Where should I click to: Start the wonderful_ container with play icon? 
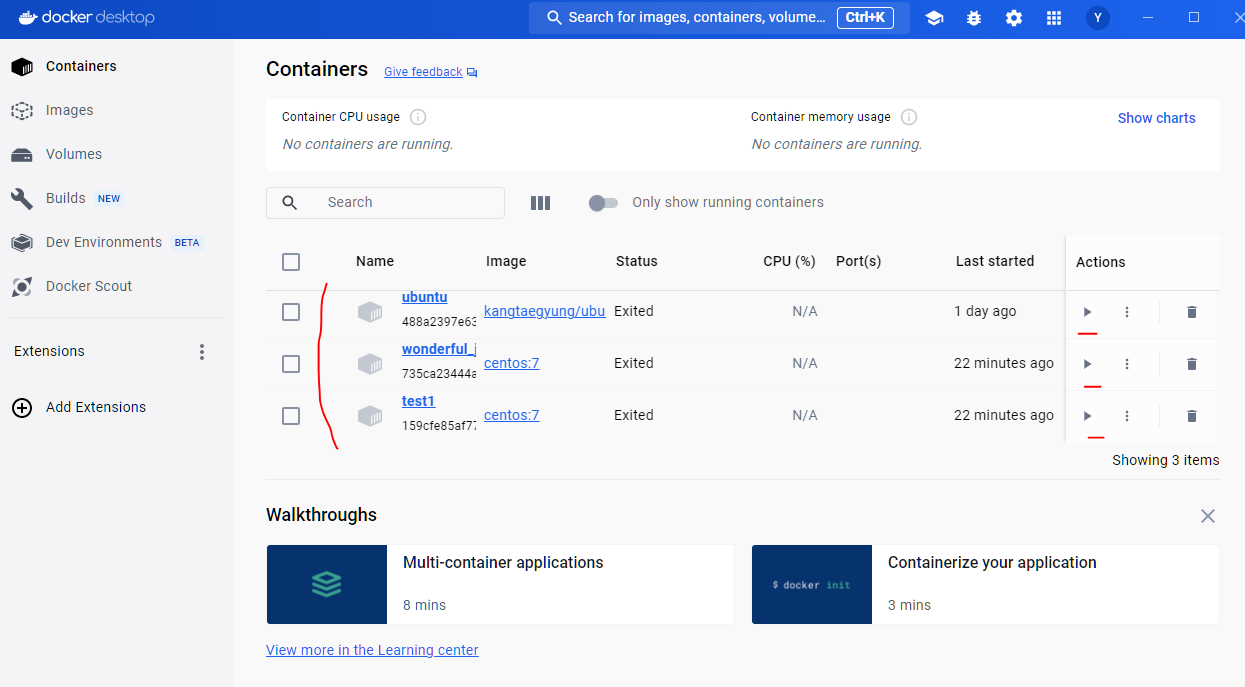tap(1087, 364)
